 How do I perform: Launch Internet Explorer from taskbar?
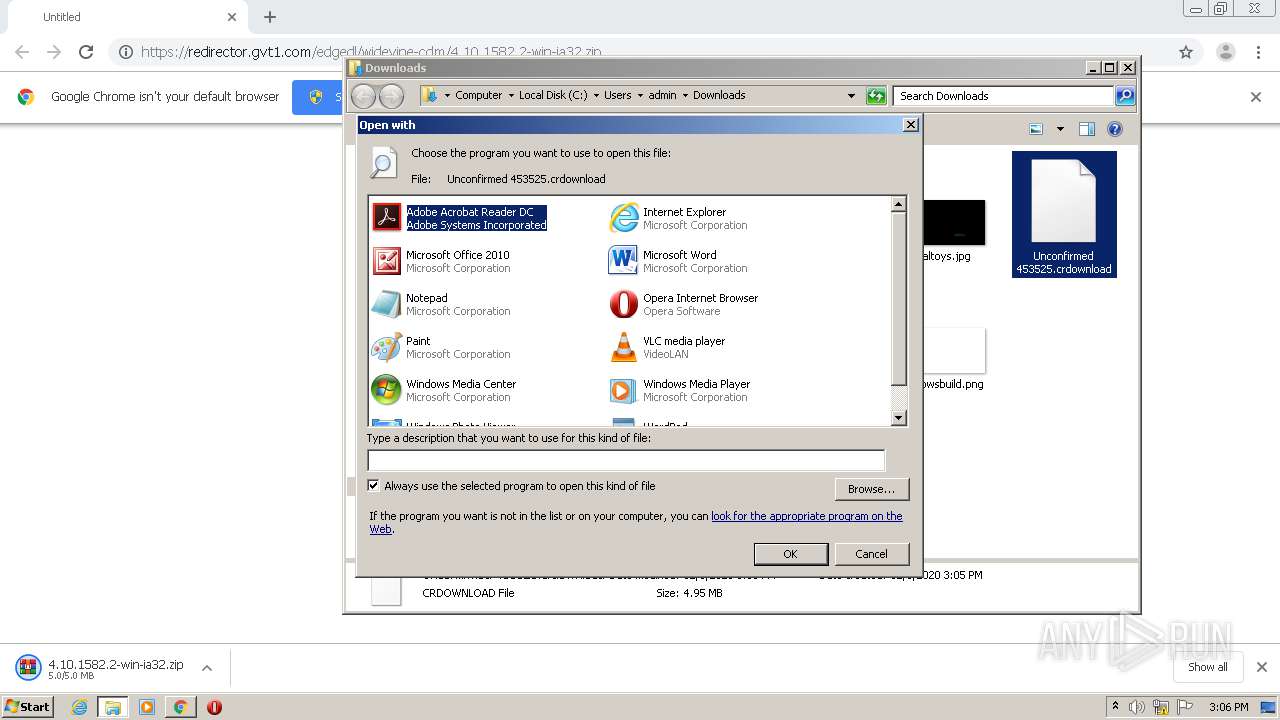pyautogui.click(x=79, y=707)
